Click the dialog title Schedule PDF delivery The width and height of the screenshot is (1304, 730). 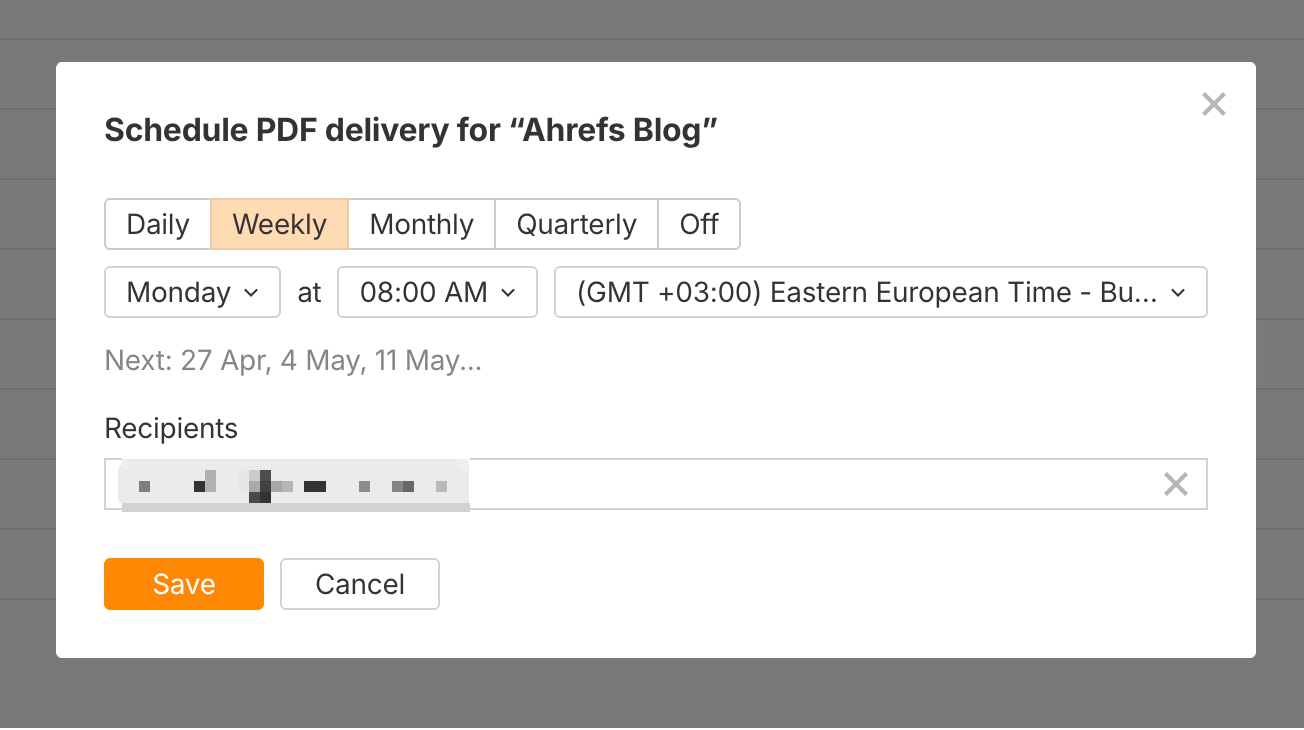coord(410,130)
